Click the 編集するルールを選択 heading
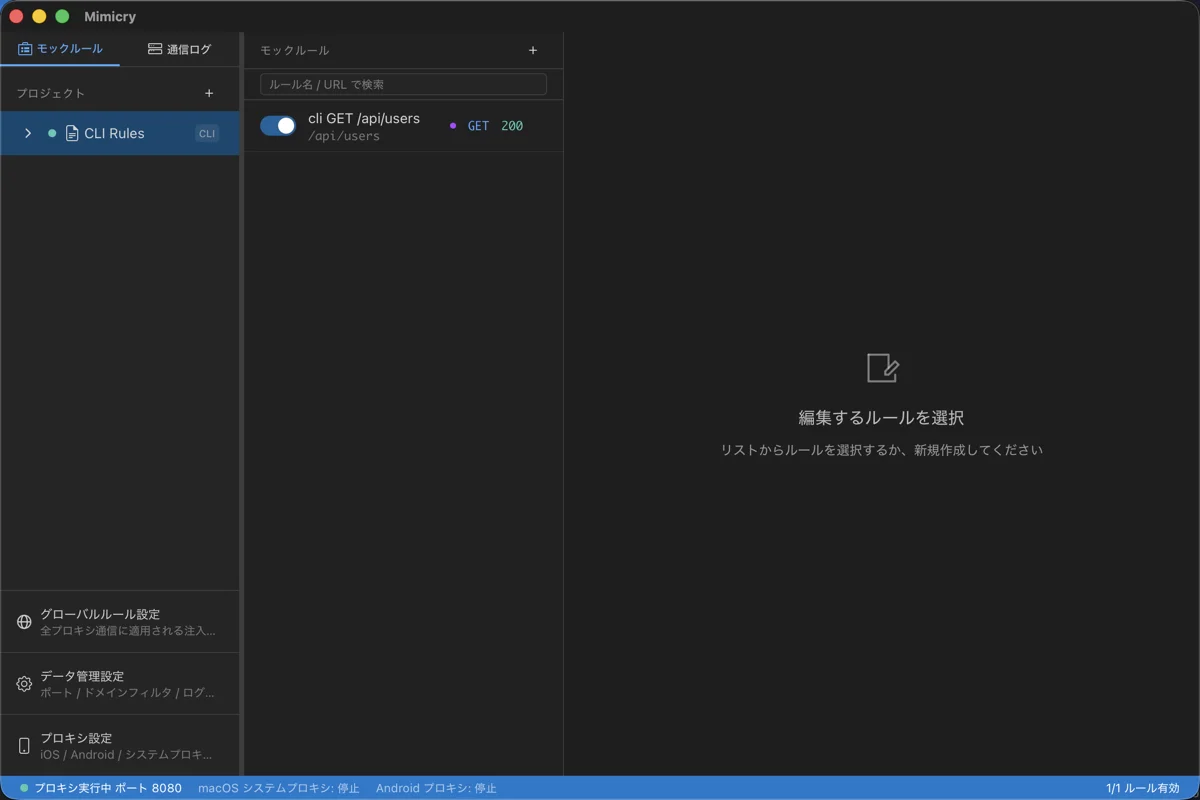The height and width of the screenshot is (800, 1200). pos(881,418)
